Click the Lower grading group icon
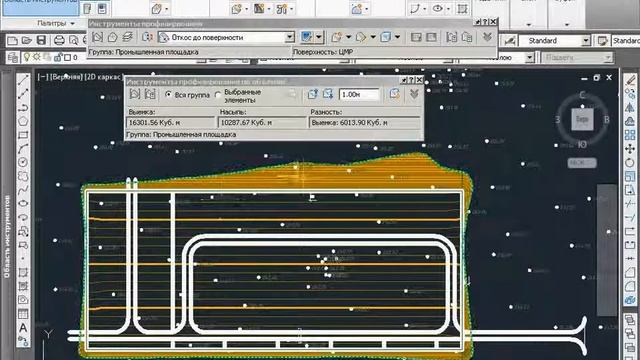The image size is (640, 360). pyautogui.click(x=328, y=94)
